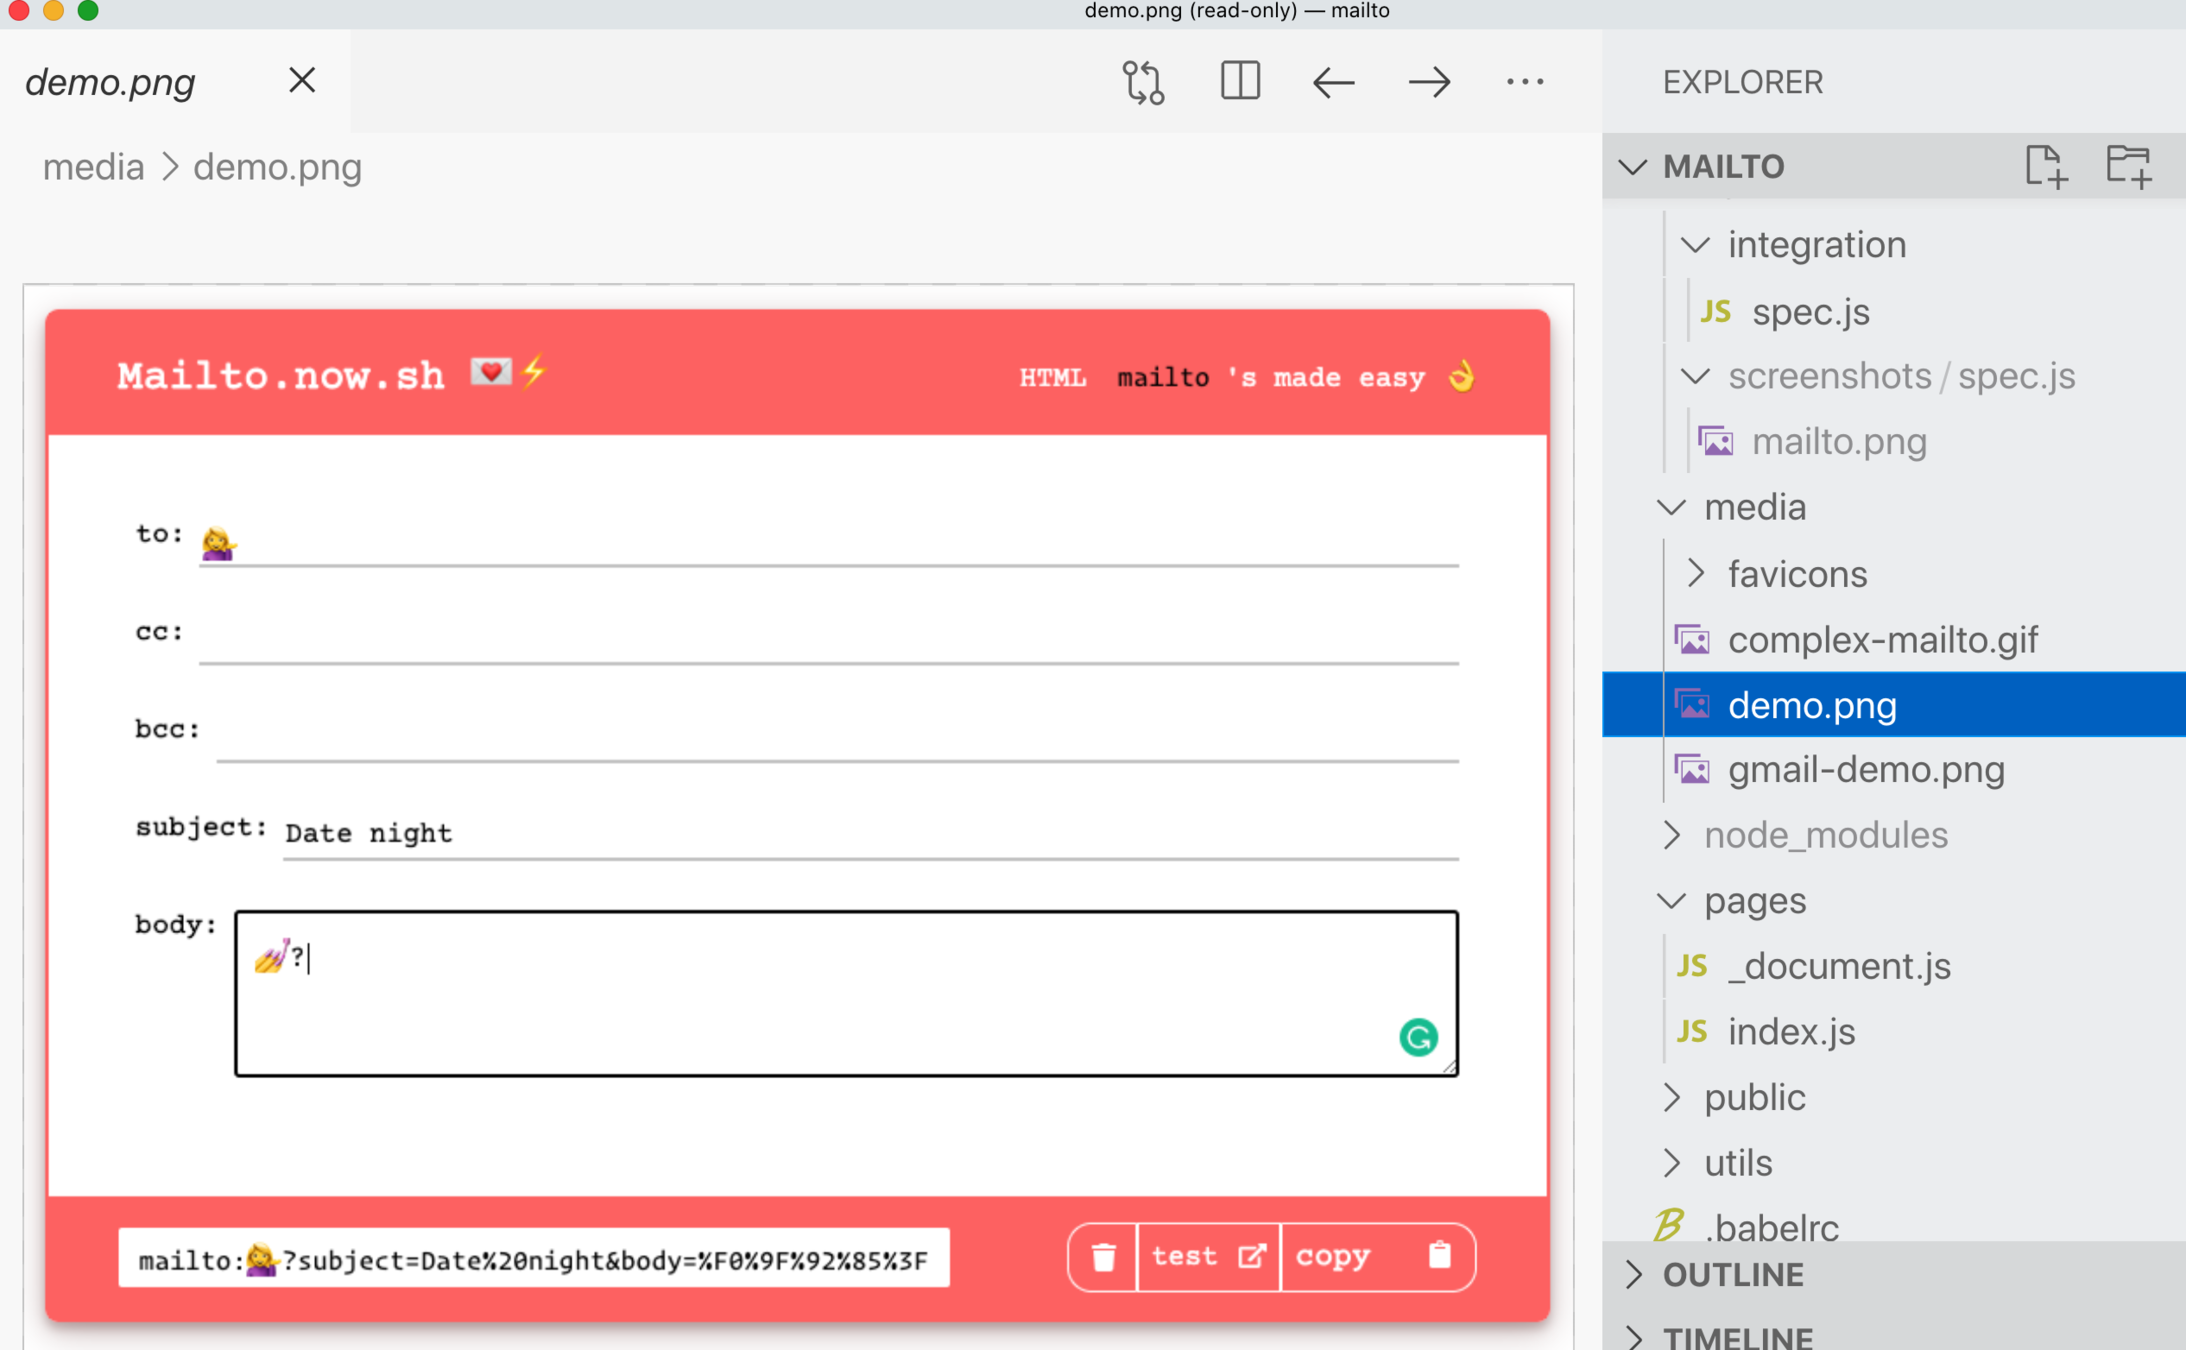Navigate back with the left arrow
This screenshot has width=2186, height=1350.
1333,82
